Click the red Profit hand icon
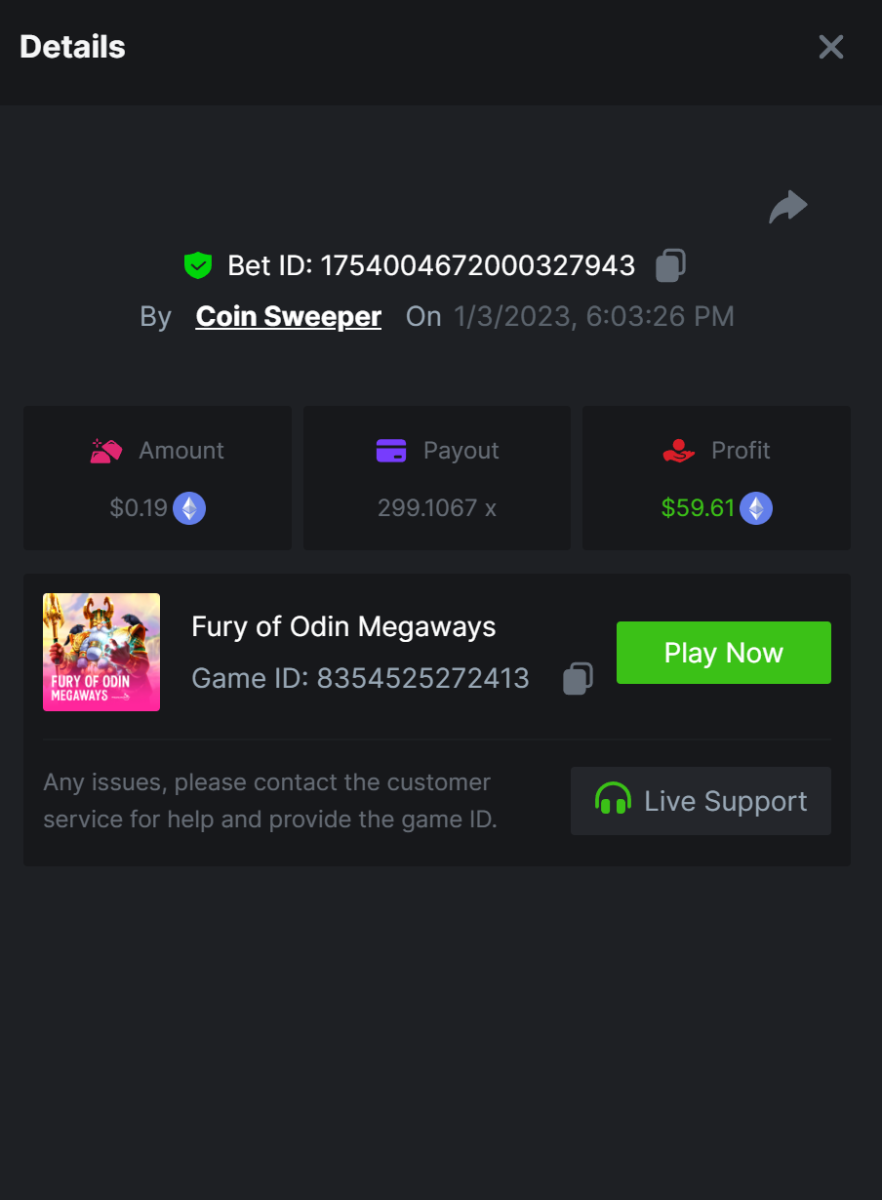Viewport: 882px width, 1200px height. [679, 451]
